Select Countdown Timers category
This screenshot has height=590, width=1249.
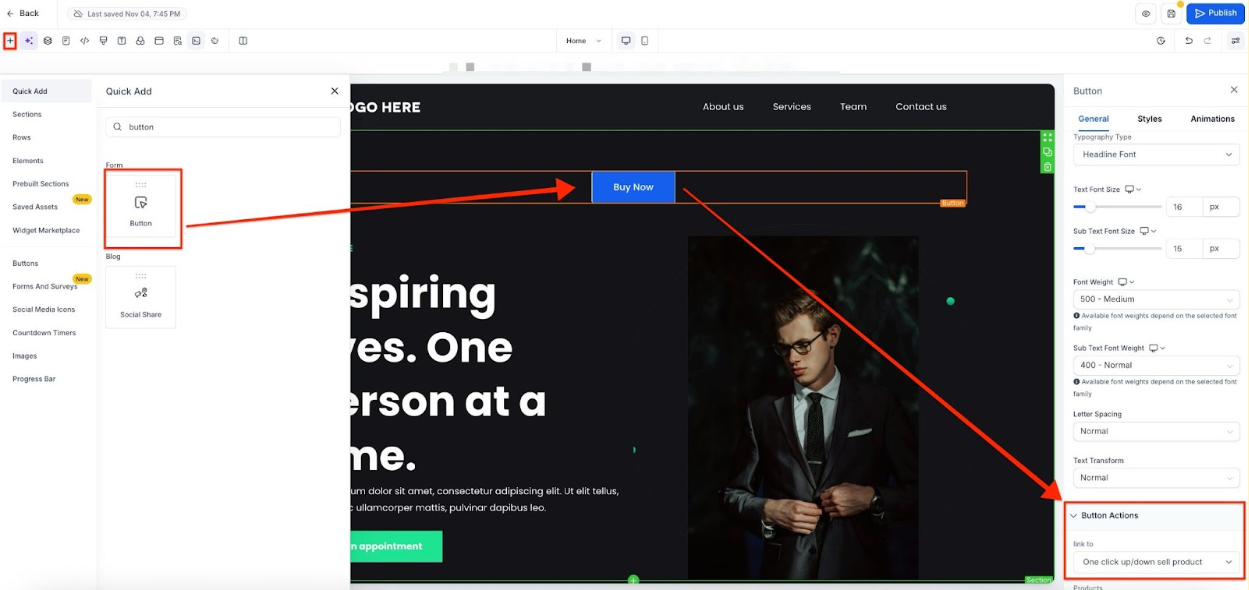pos(44,332)
